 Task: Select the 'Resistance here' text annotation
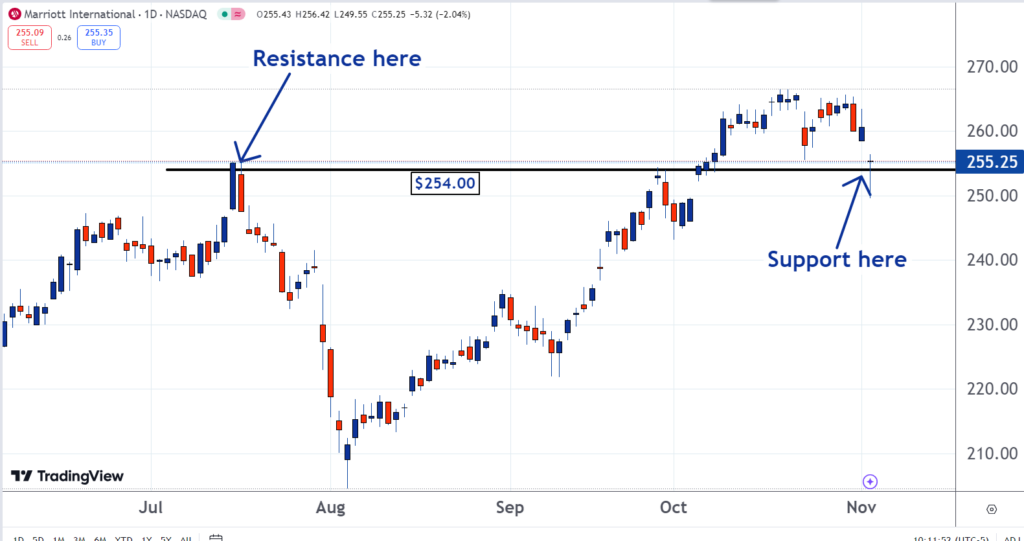(x=336, y=58)
